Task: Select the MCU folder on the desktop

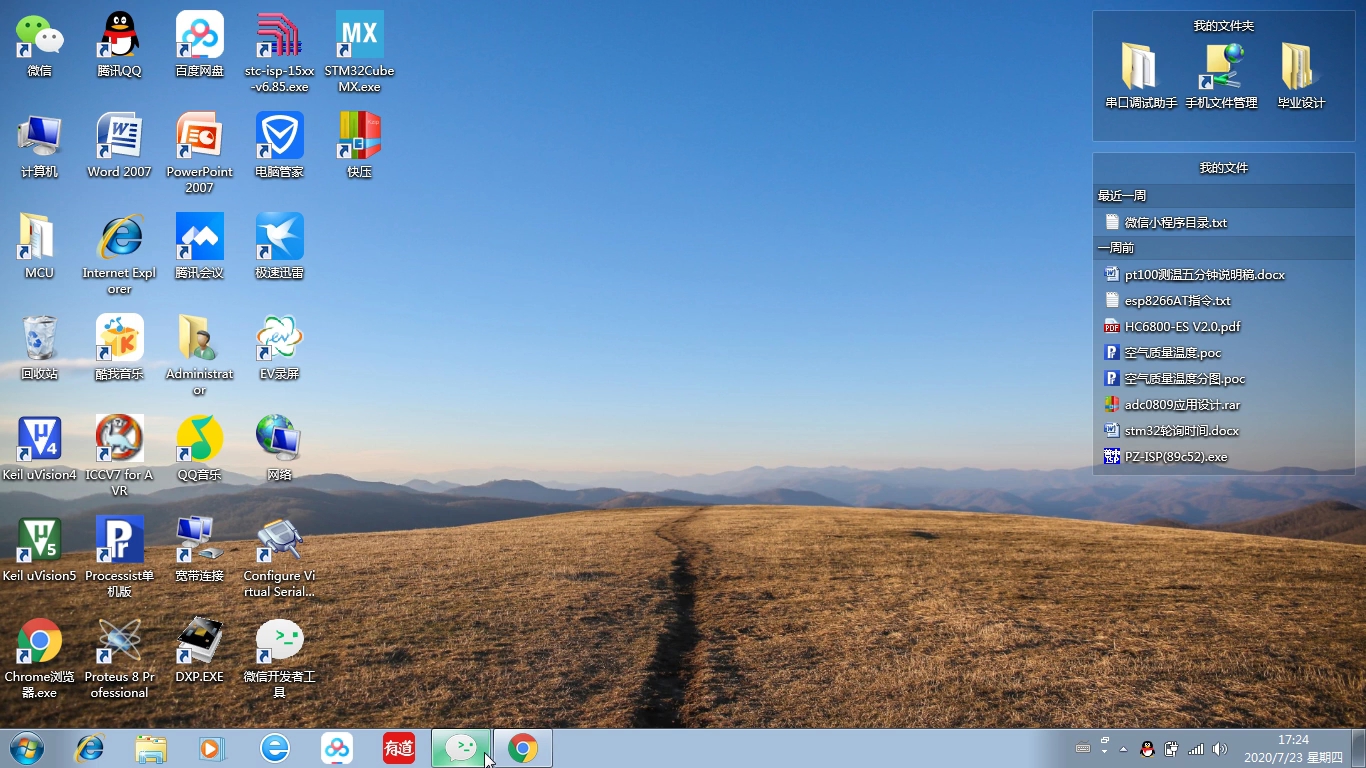Action: pyautogui.click(x=39, y=247)
